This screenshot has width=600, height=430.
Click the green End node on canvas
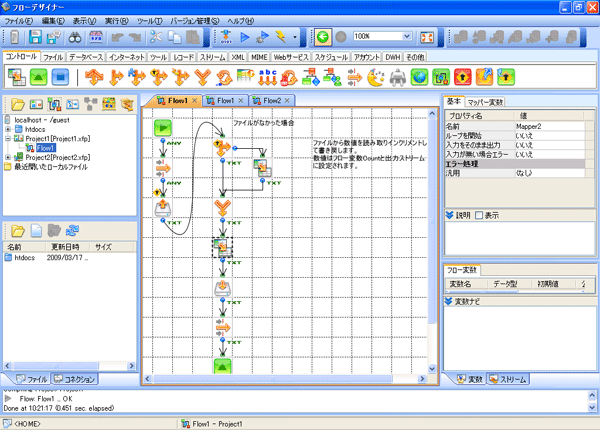223,366
